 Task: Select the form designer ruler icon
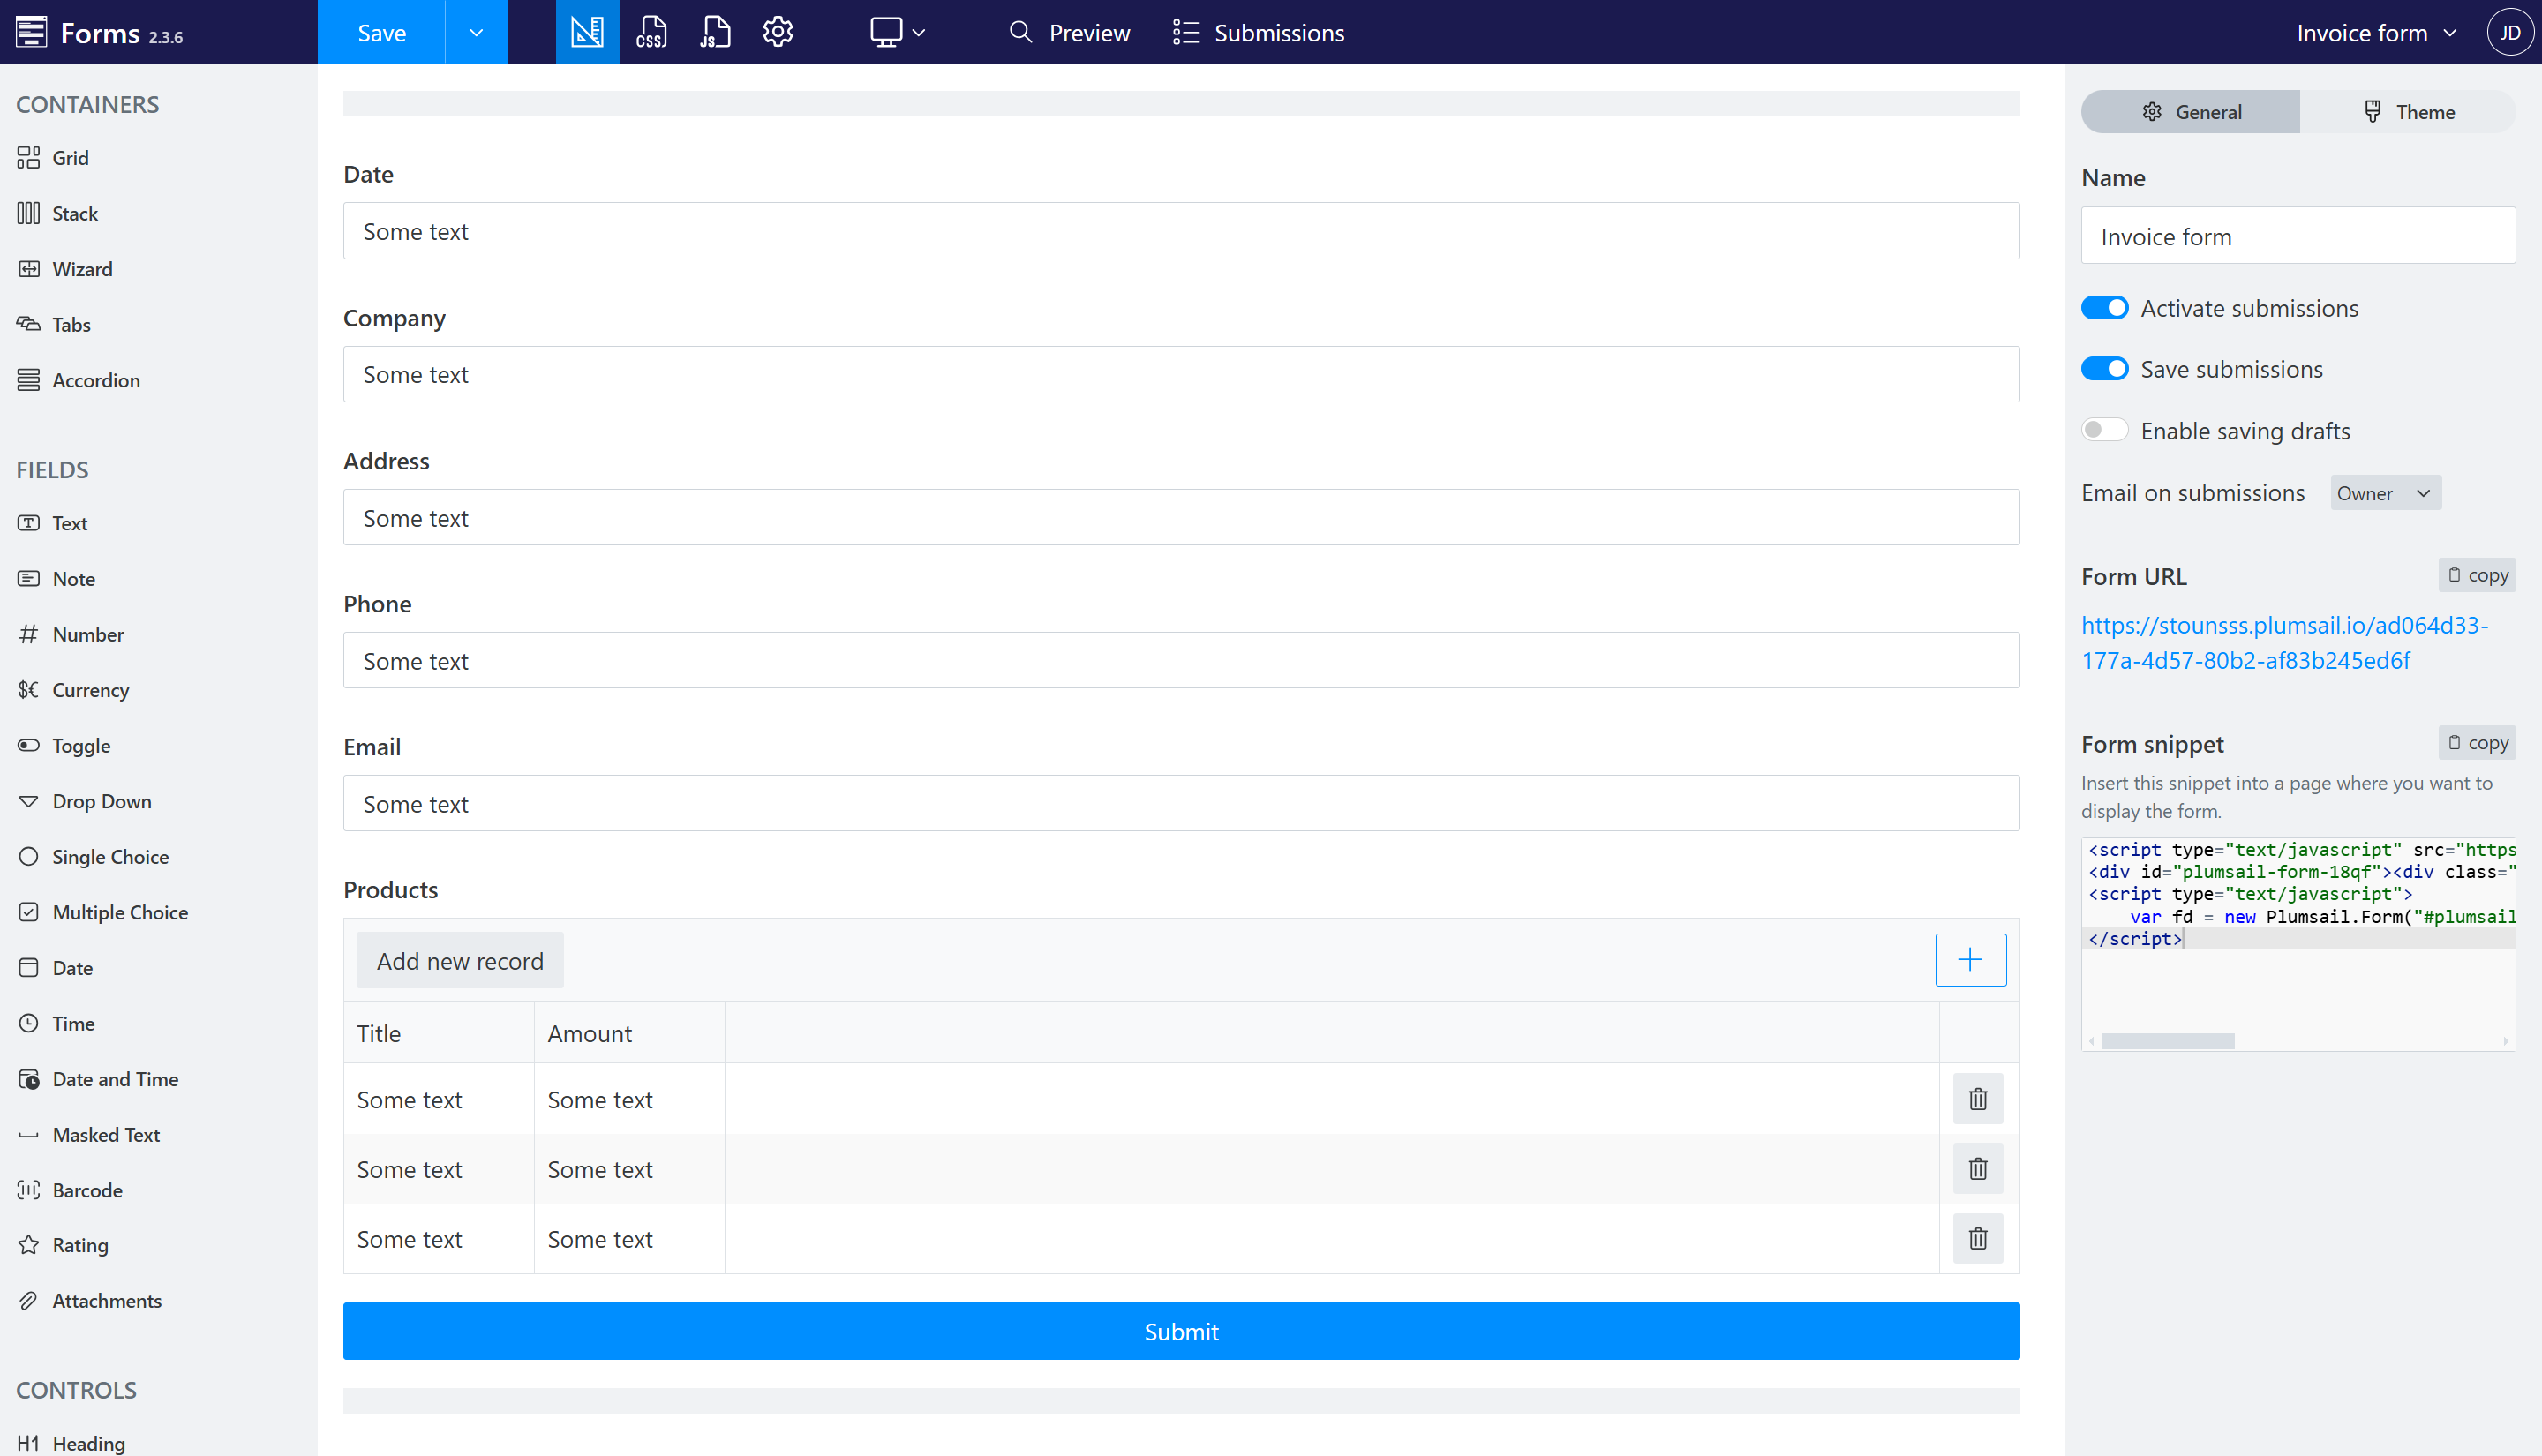point(587,32)
